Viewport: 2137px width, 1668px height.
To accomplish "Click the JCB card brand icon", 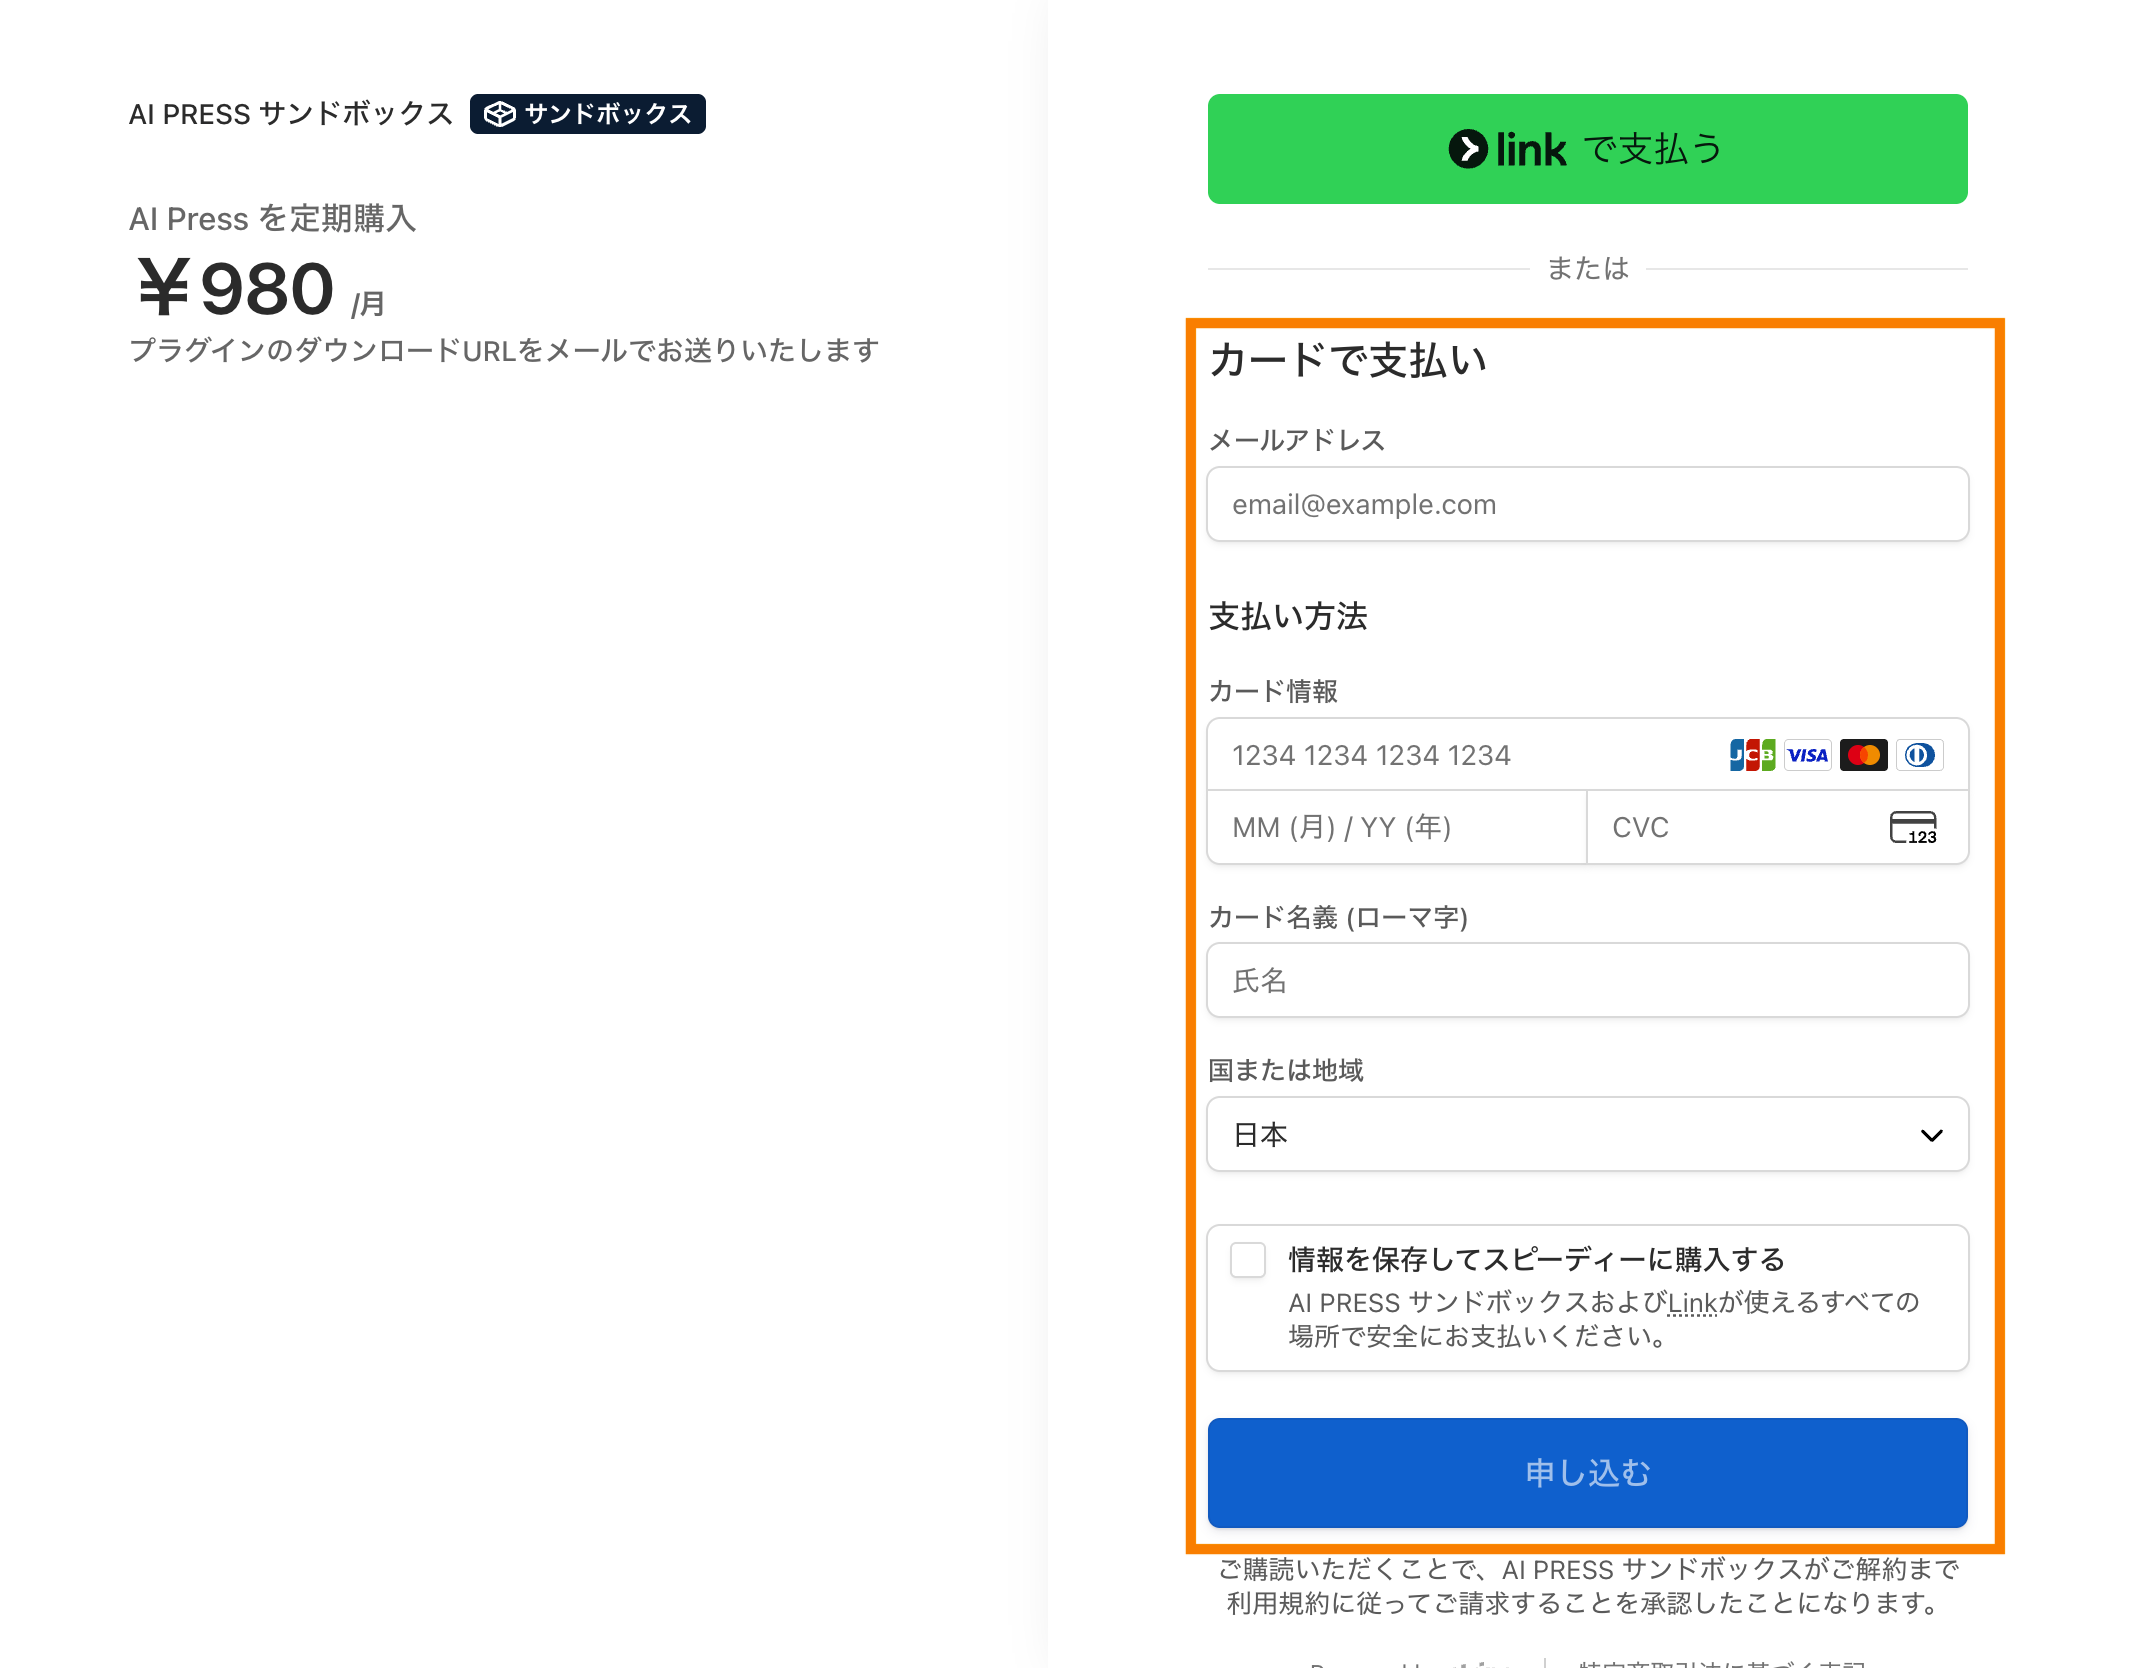I will (1752, 755).
